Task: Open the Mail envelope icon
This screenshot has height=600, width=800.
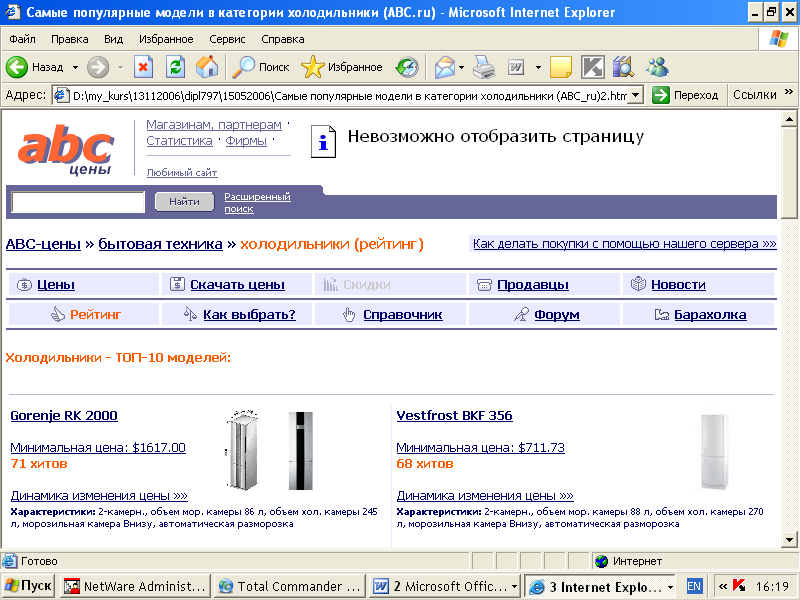Action: point(444,67)
